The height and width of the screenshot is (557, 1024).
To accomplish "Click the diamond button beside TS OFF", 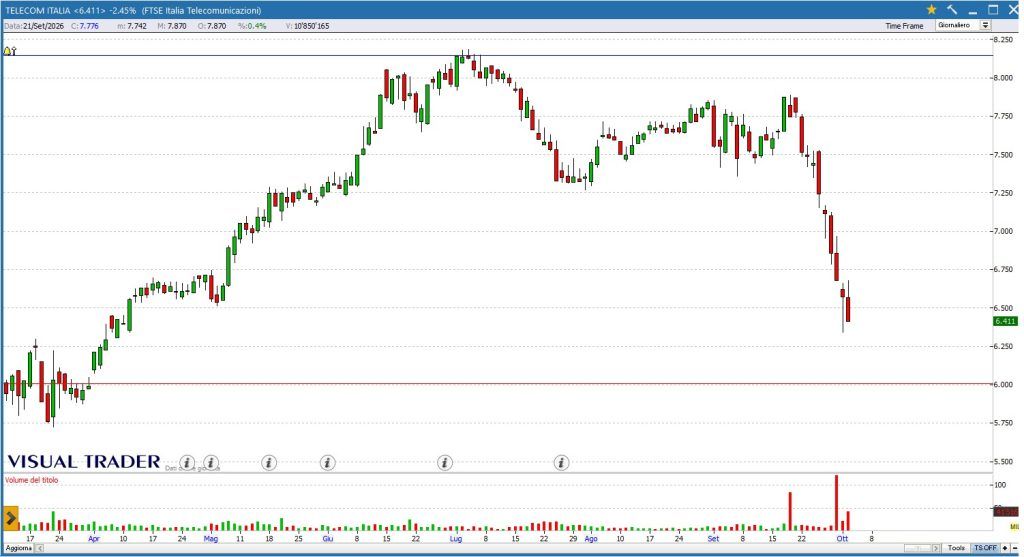I will pos(1004,548).
